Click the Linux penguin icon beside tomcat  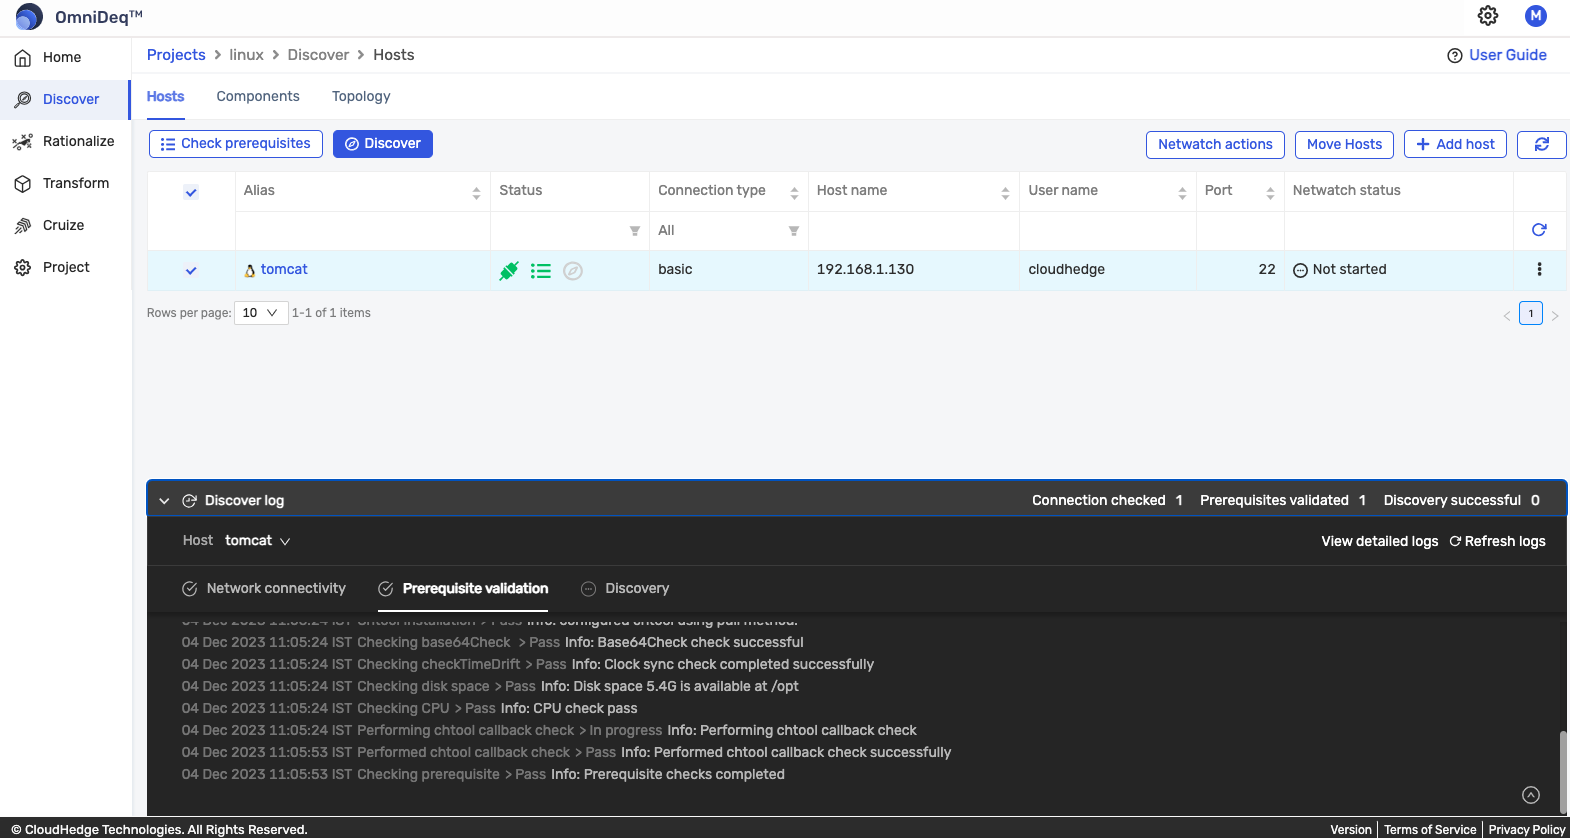pos(250,270)
